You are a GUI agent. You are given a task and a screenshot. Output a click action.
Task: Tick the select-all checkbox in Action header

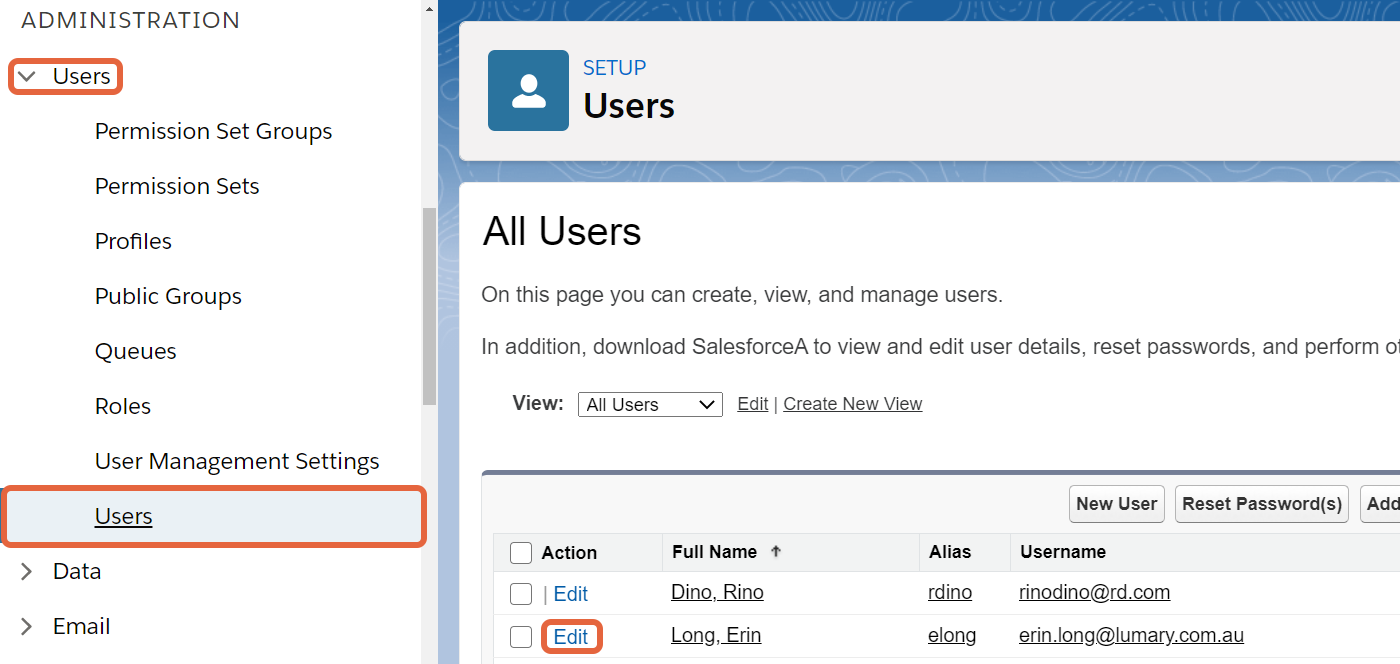pos(521,553)
